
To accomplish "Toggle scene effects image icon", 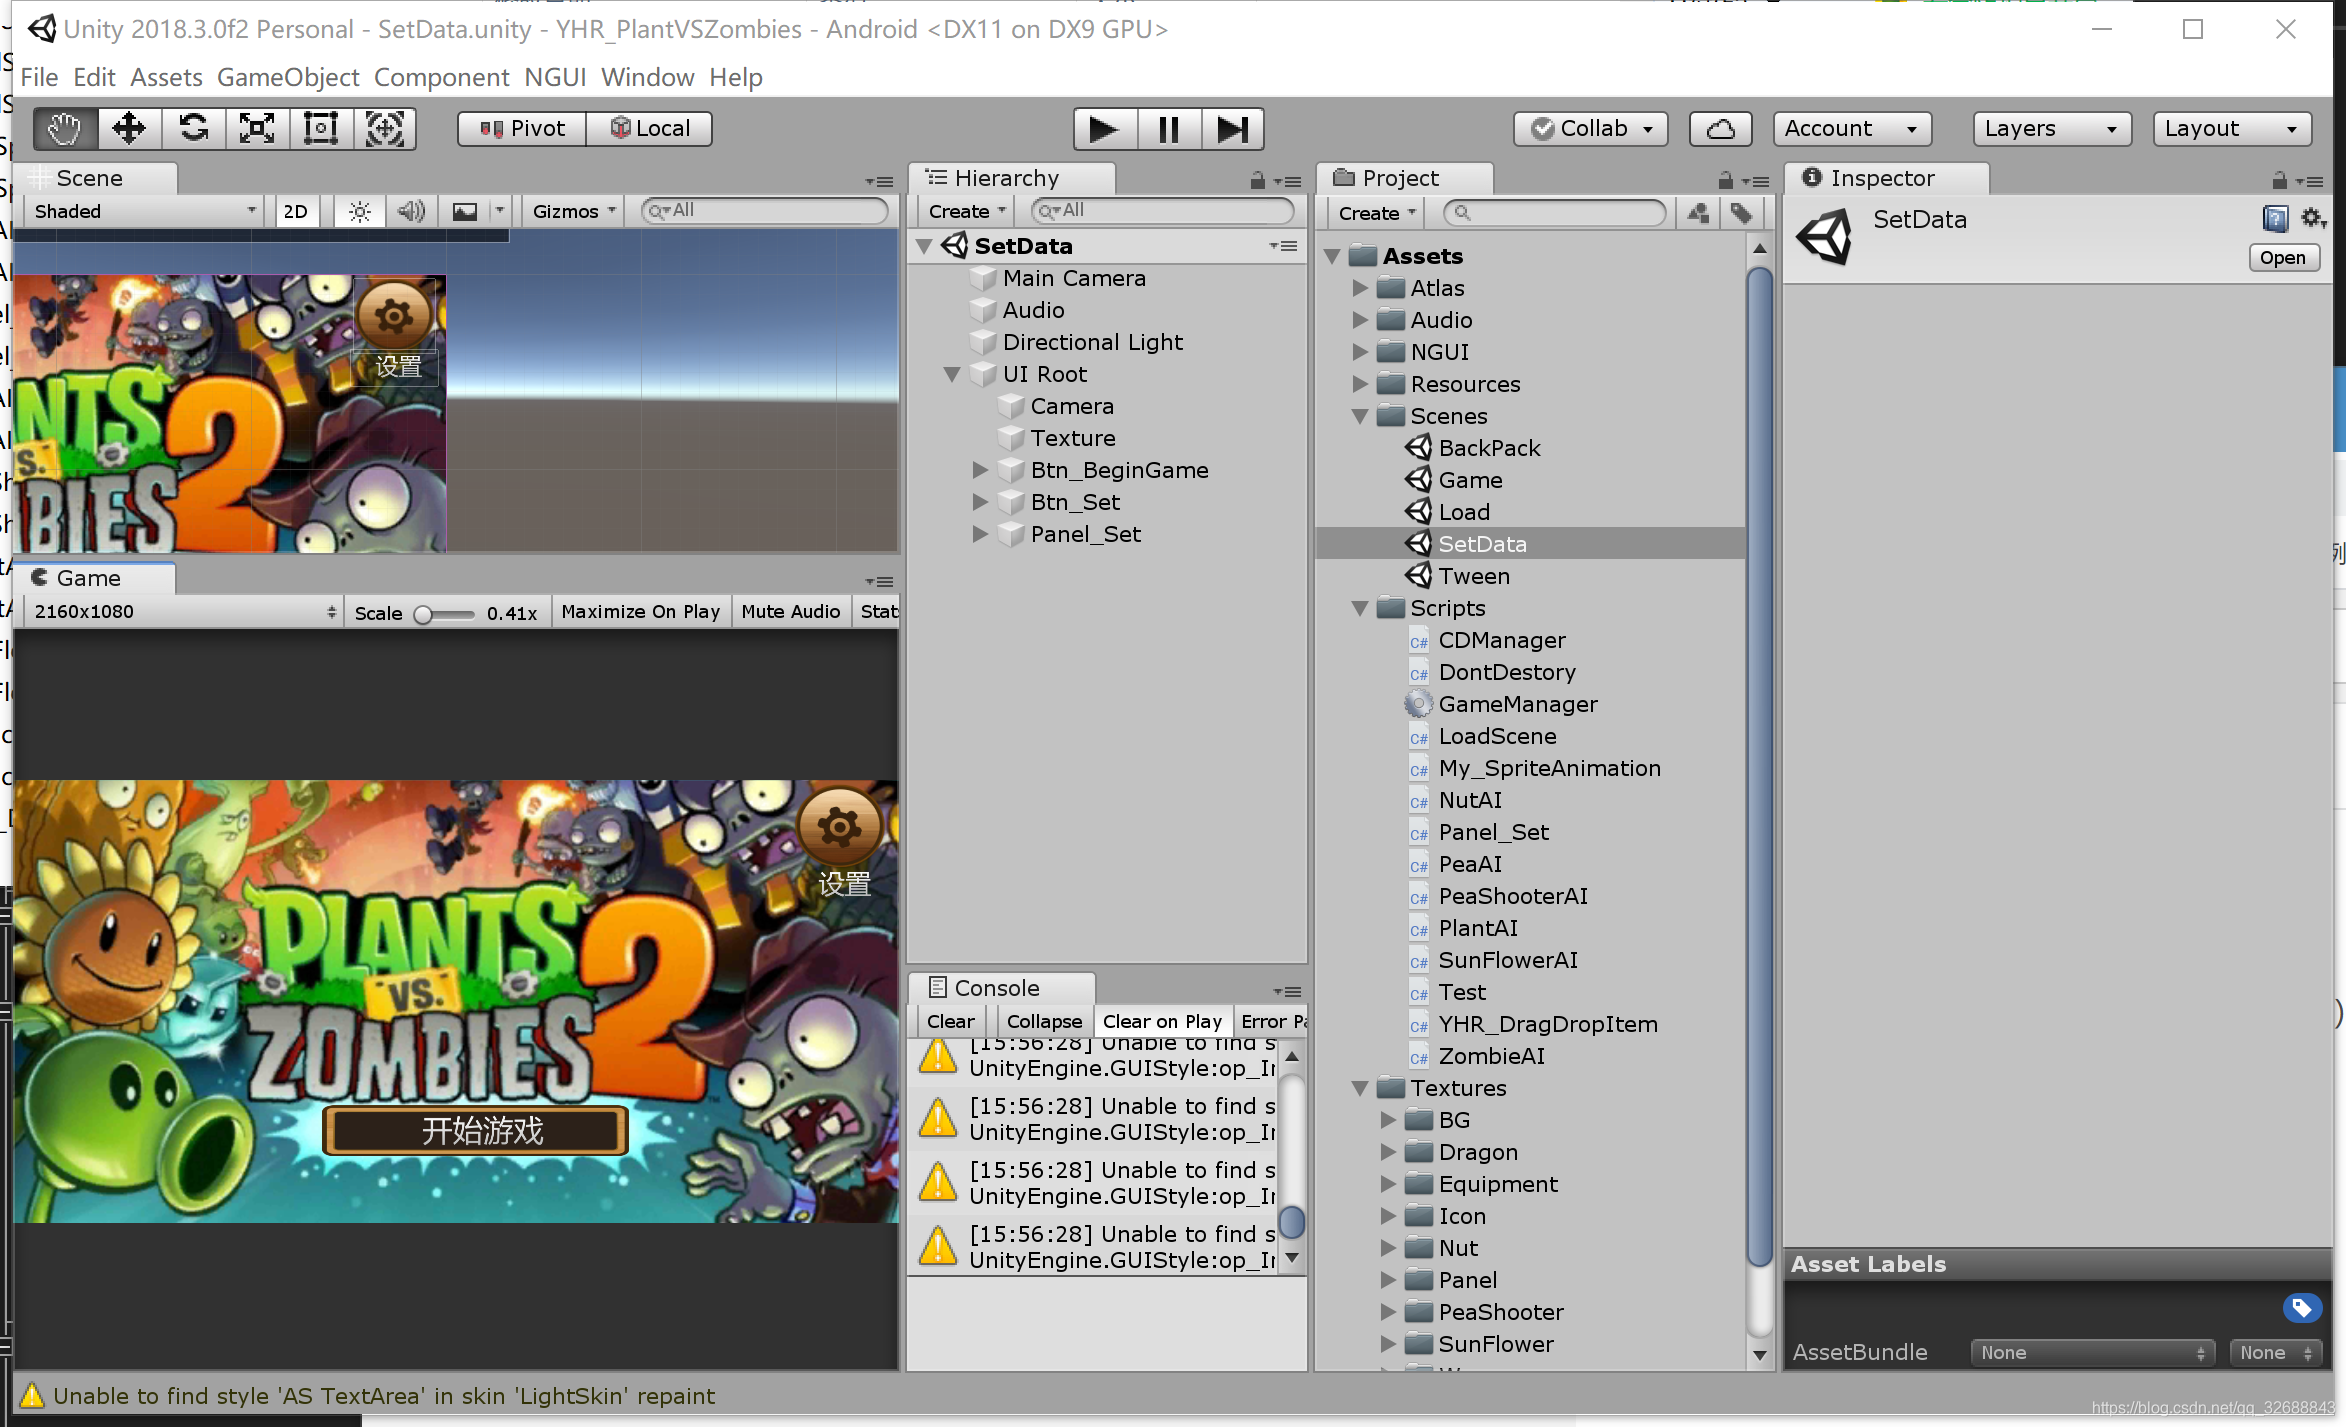I will pyautogui.click(x=465, y=211).
